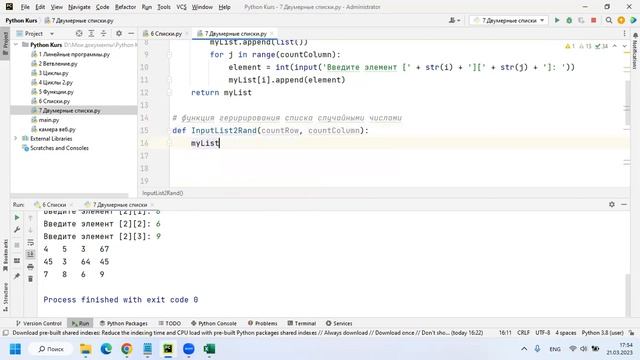Screen dimensions: 640x360
Task: Run the current configuration with green play icon
Action: [x=557, y=20]
